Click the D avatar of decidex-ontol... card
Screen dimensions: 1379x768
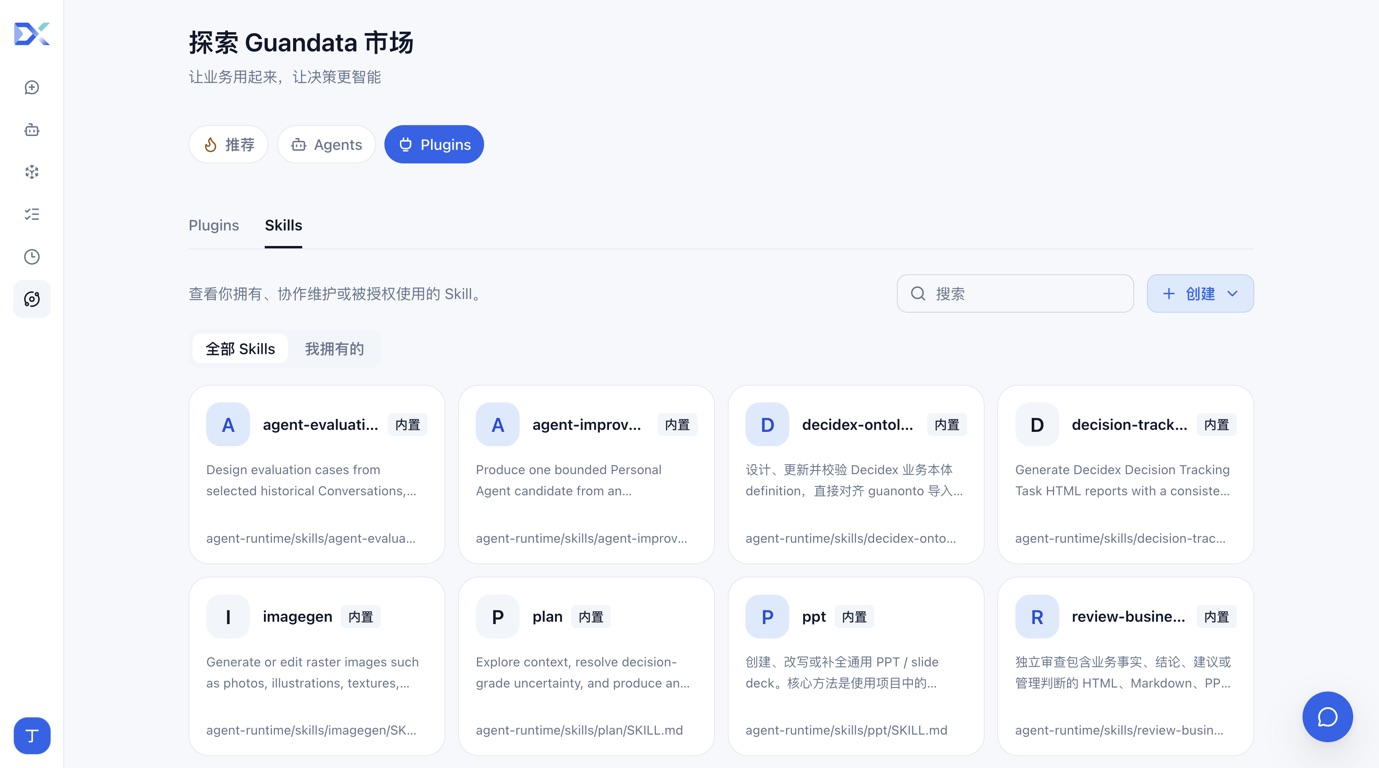[767, 425]
